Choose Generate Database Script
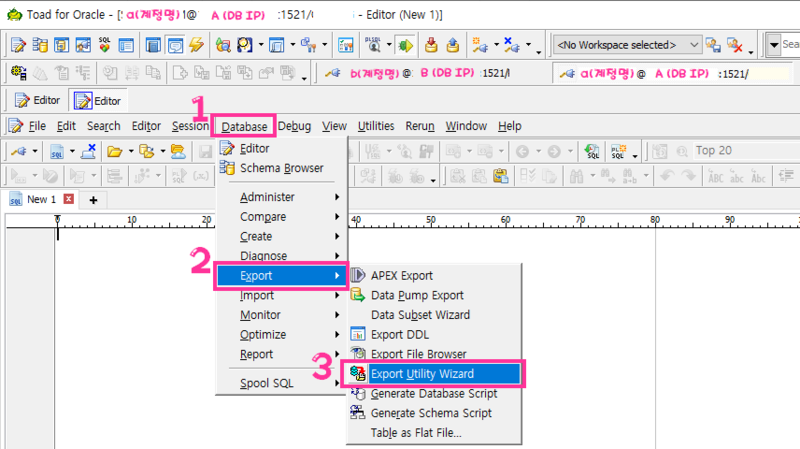The image size is (800, 449). pyautogui.click(x=435, y=394)
